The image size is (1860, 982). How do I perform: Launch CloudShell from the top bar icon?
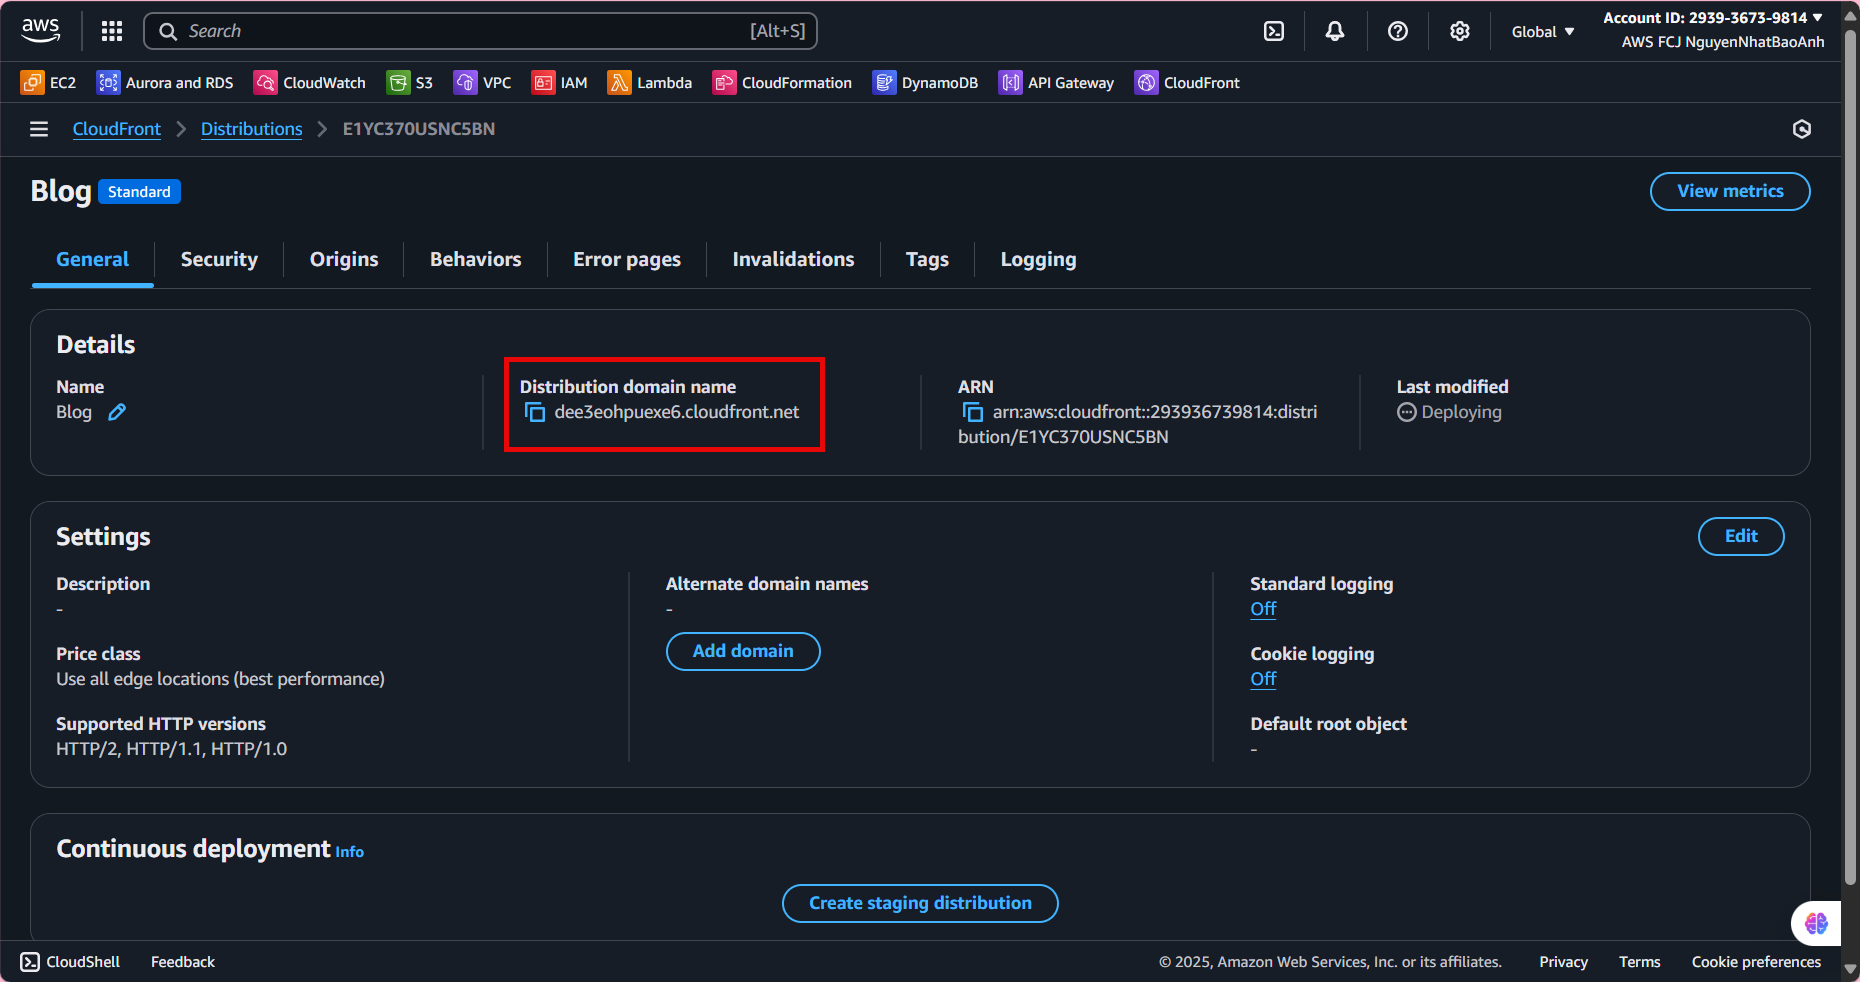[1274, 31]
